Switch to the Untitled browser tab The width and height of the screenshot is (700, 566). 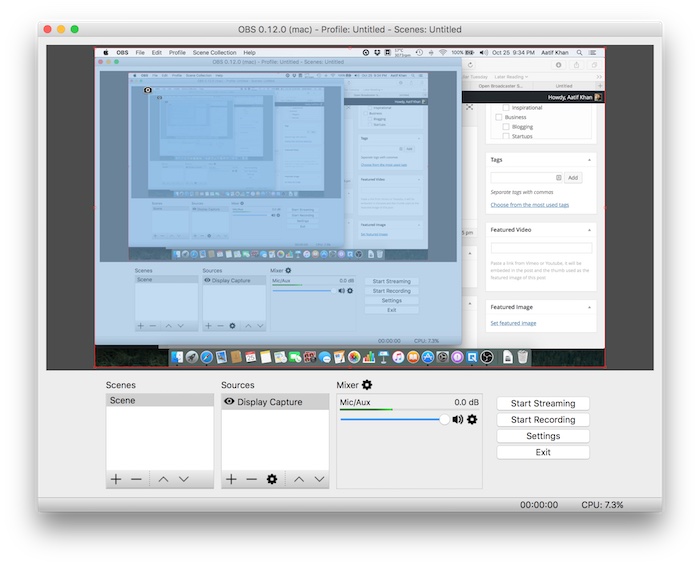564,86
